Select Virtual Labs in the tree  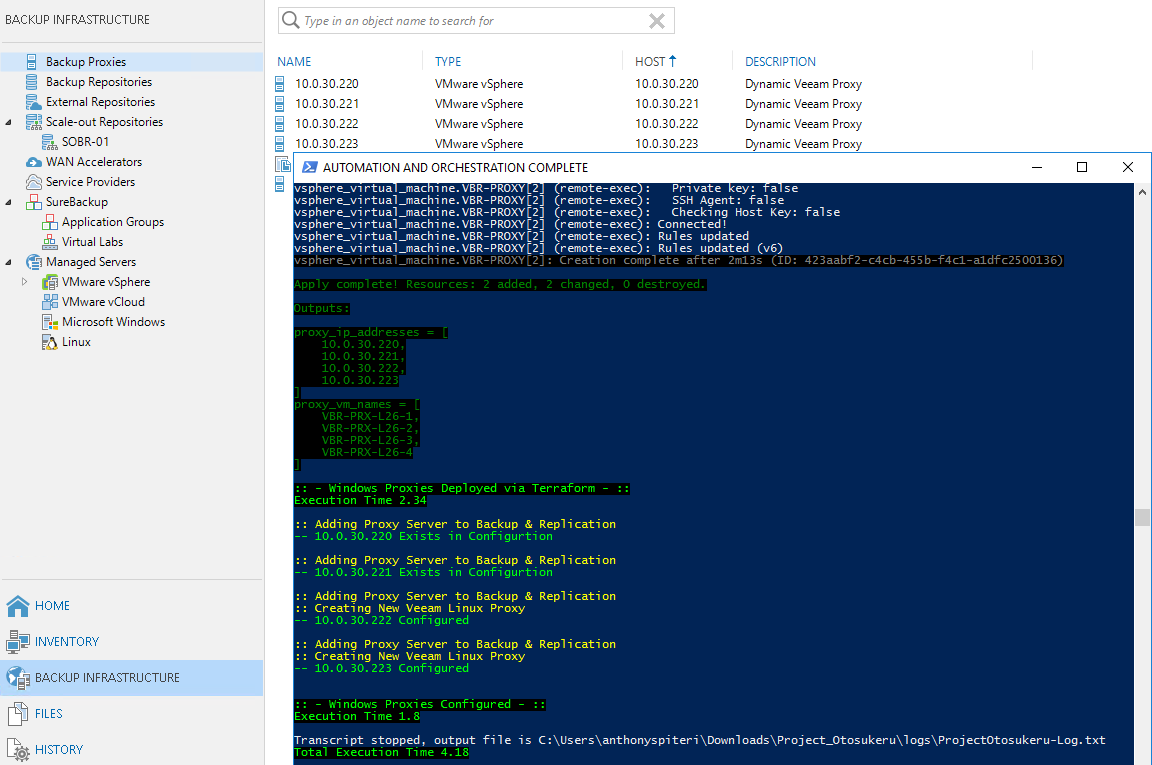coord(93,242)
